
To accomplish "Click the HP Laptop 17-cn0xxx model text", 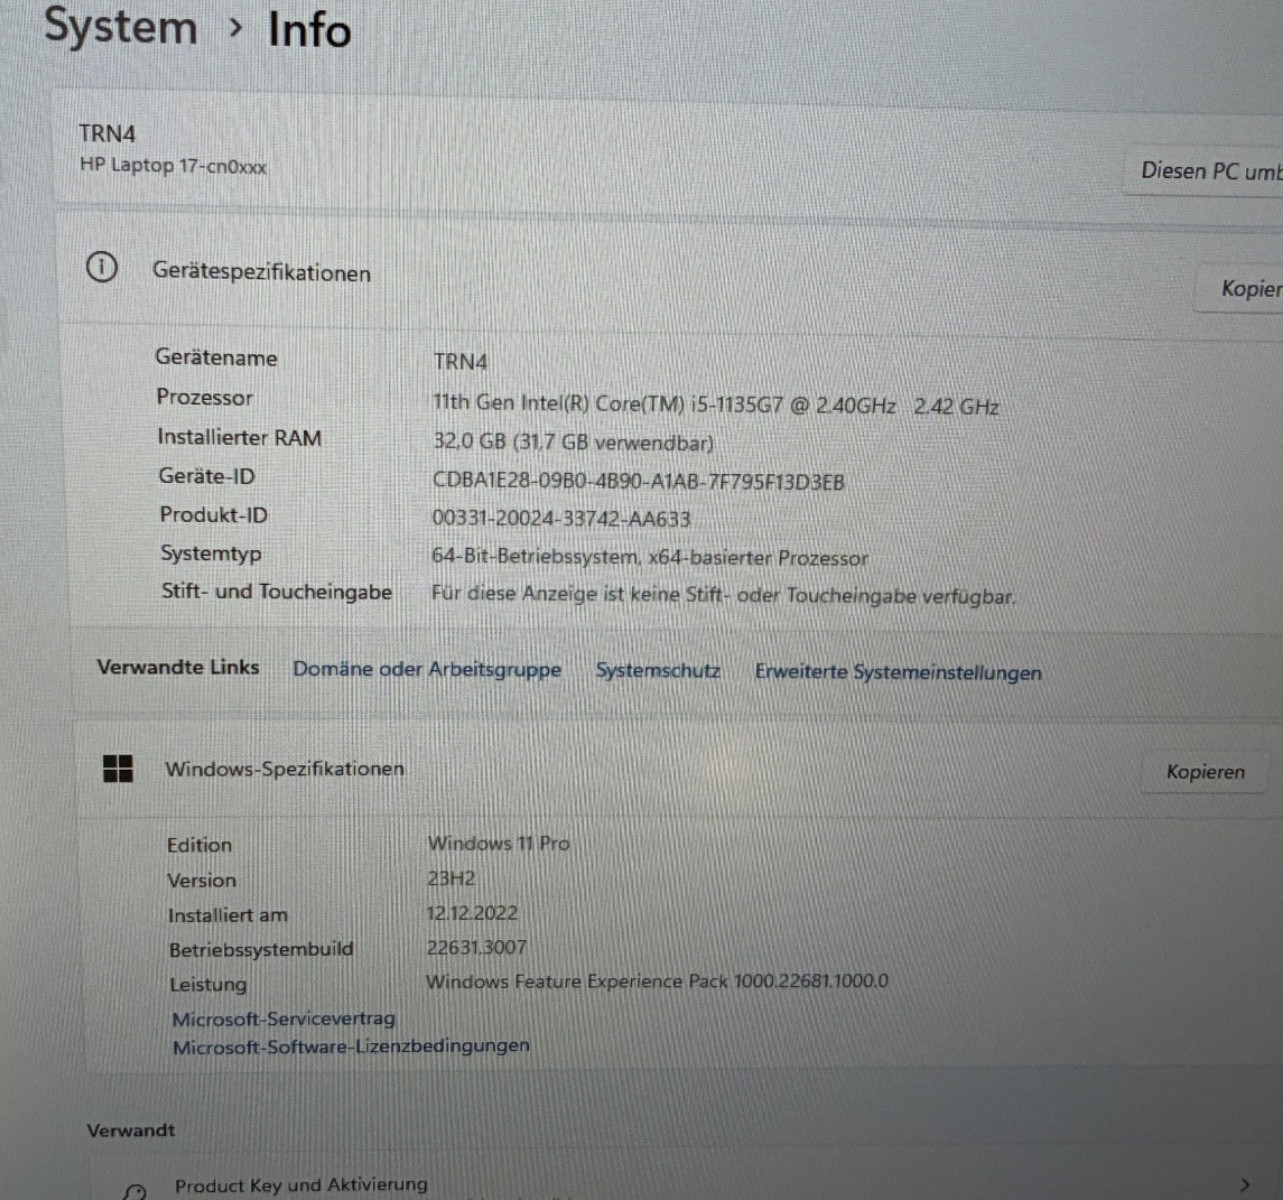I will [x=173, y=165].
